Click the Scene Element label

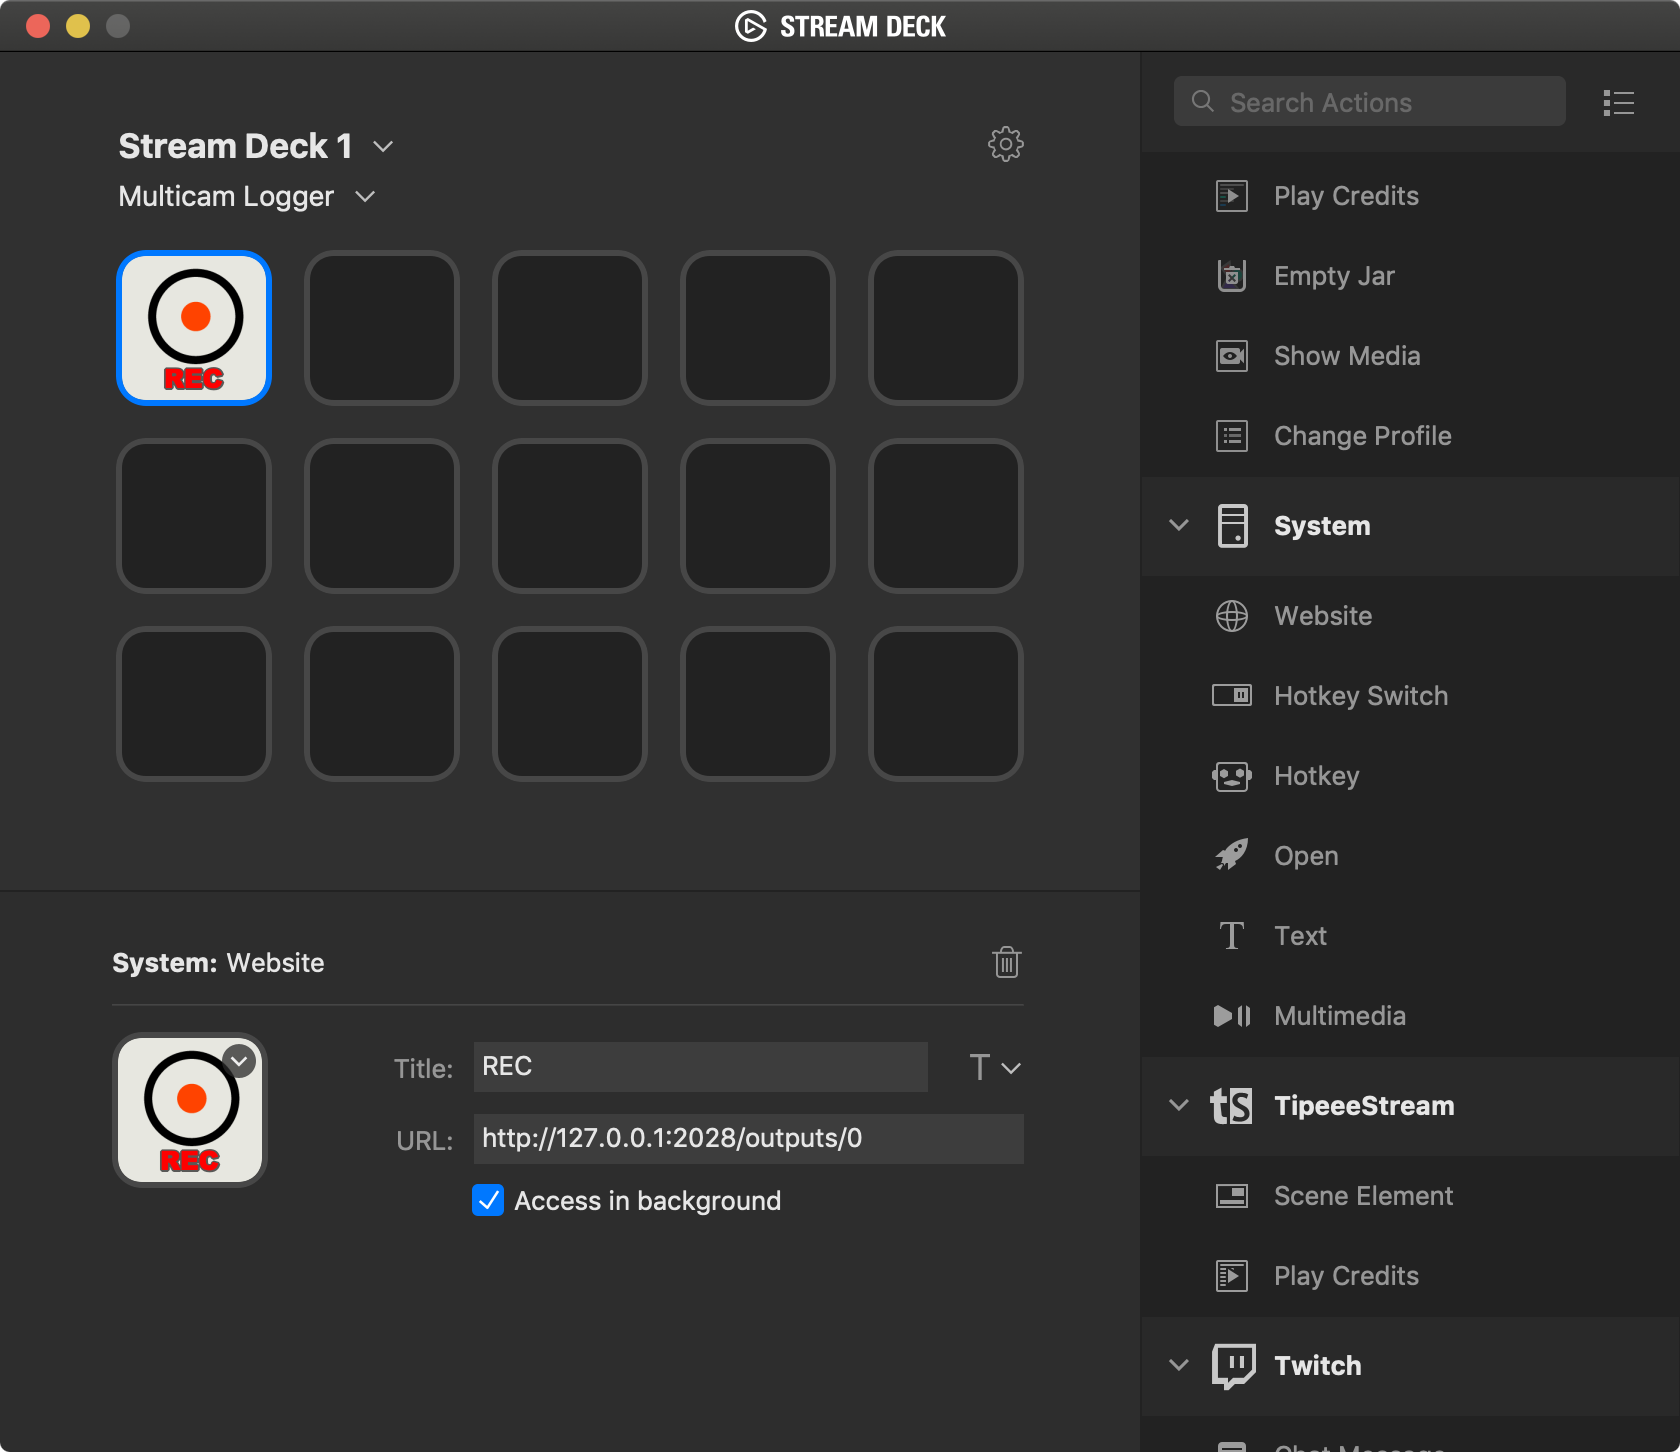point(1363,1196)
